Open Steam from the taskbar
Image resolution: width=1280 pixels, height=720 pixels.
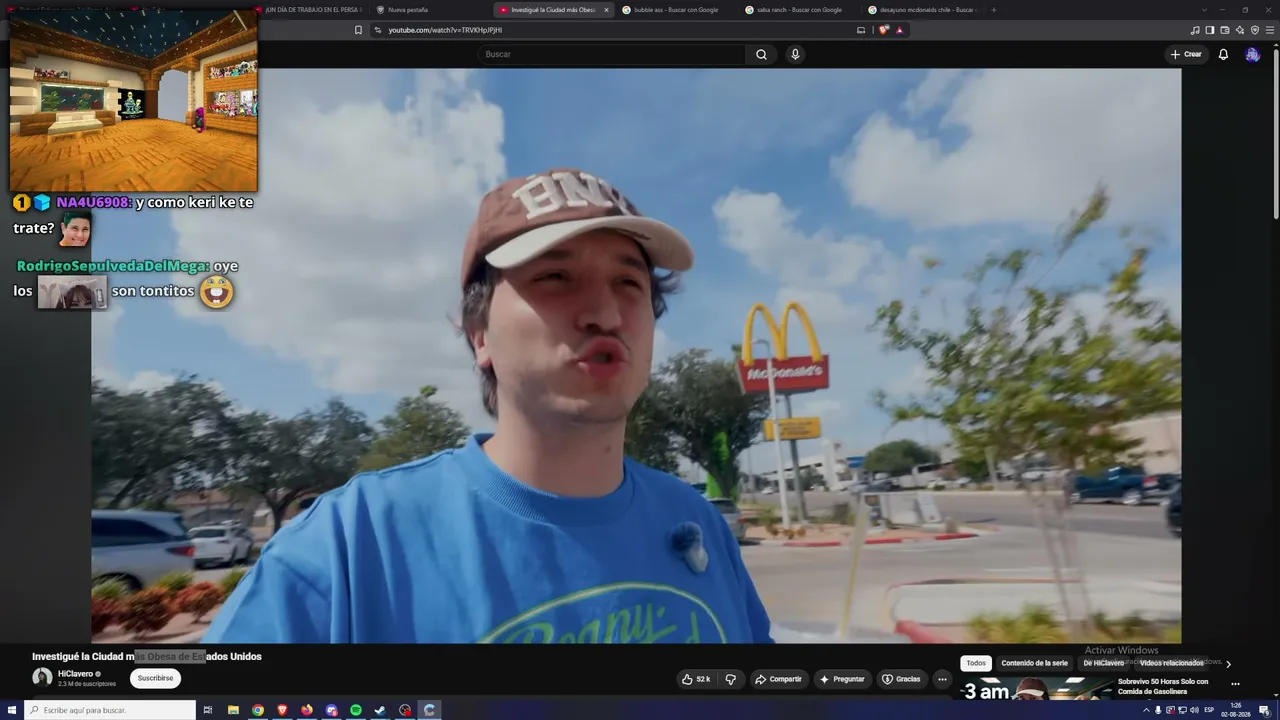[x=380, y=710]
